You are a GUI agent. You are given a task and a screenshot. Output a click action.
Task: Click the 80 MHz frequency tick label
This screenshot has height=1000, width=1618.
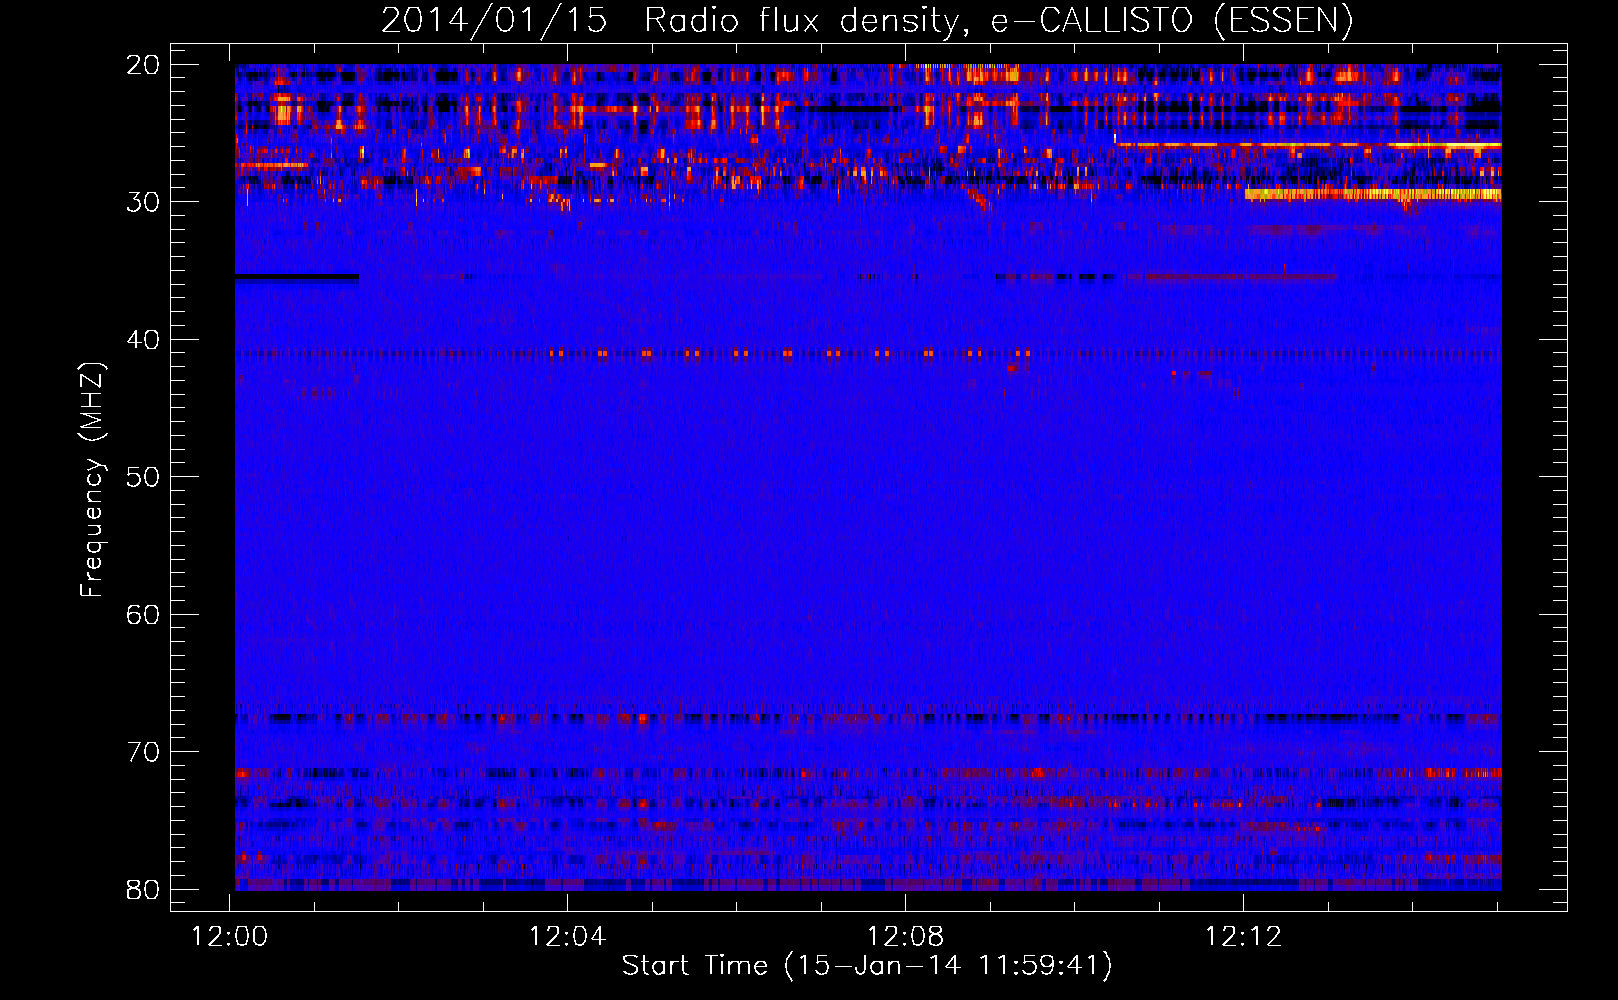[143, 889]
